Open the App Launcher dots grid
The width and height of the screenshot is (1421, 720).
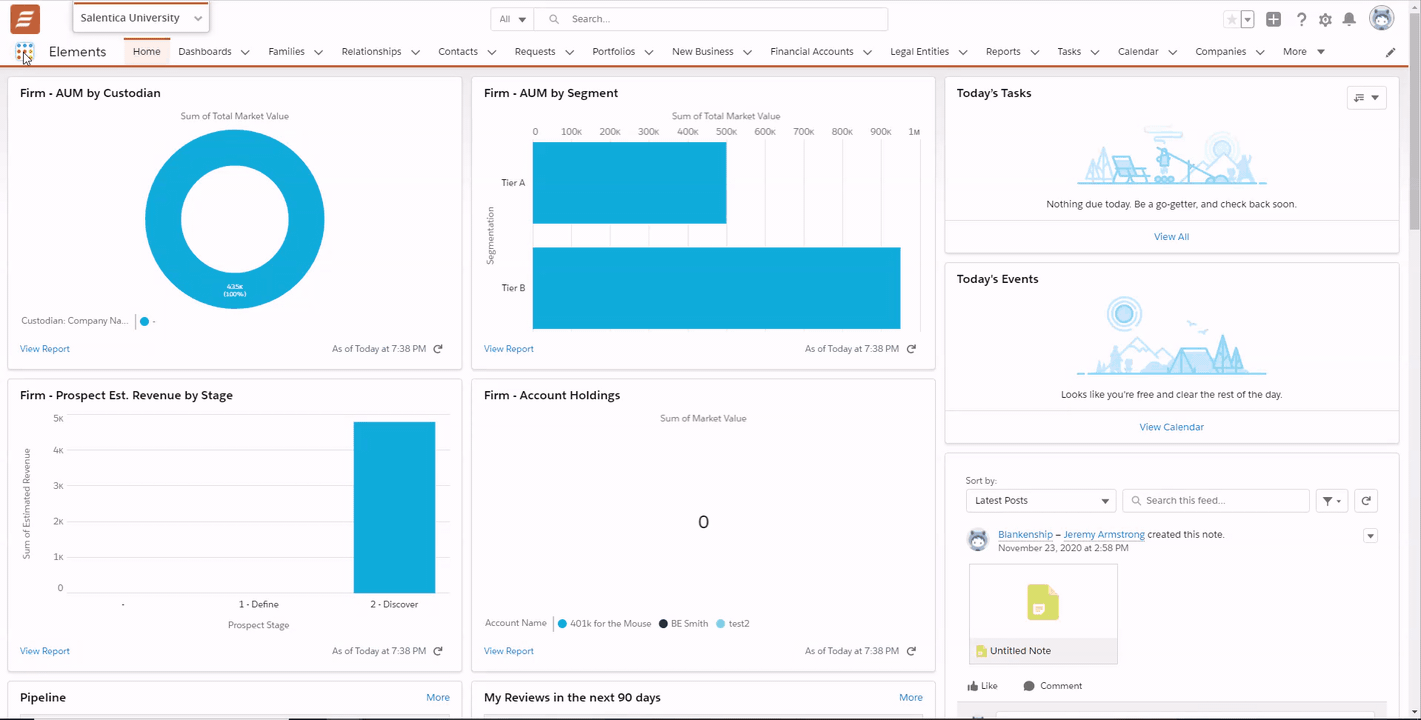(x=25, y=52)
